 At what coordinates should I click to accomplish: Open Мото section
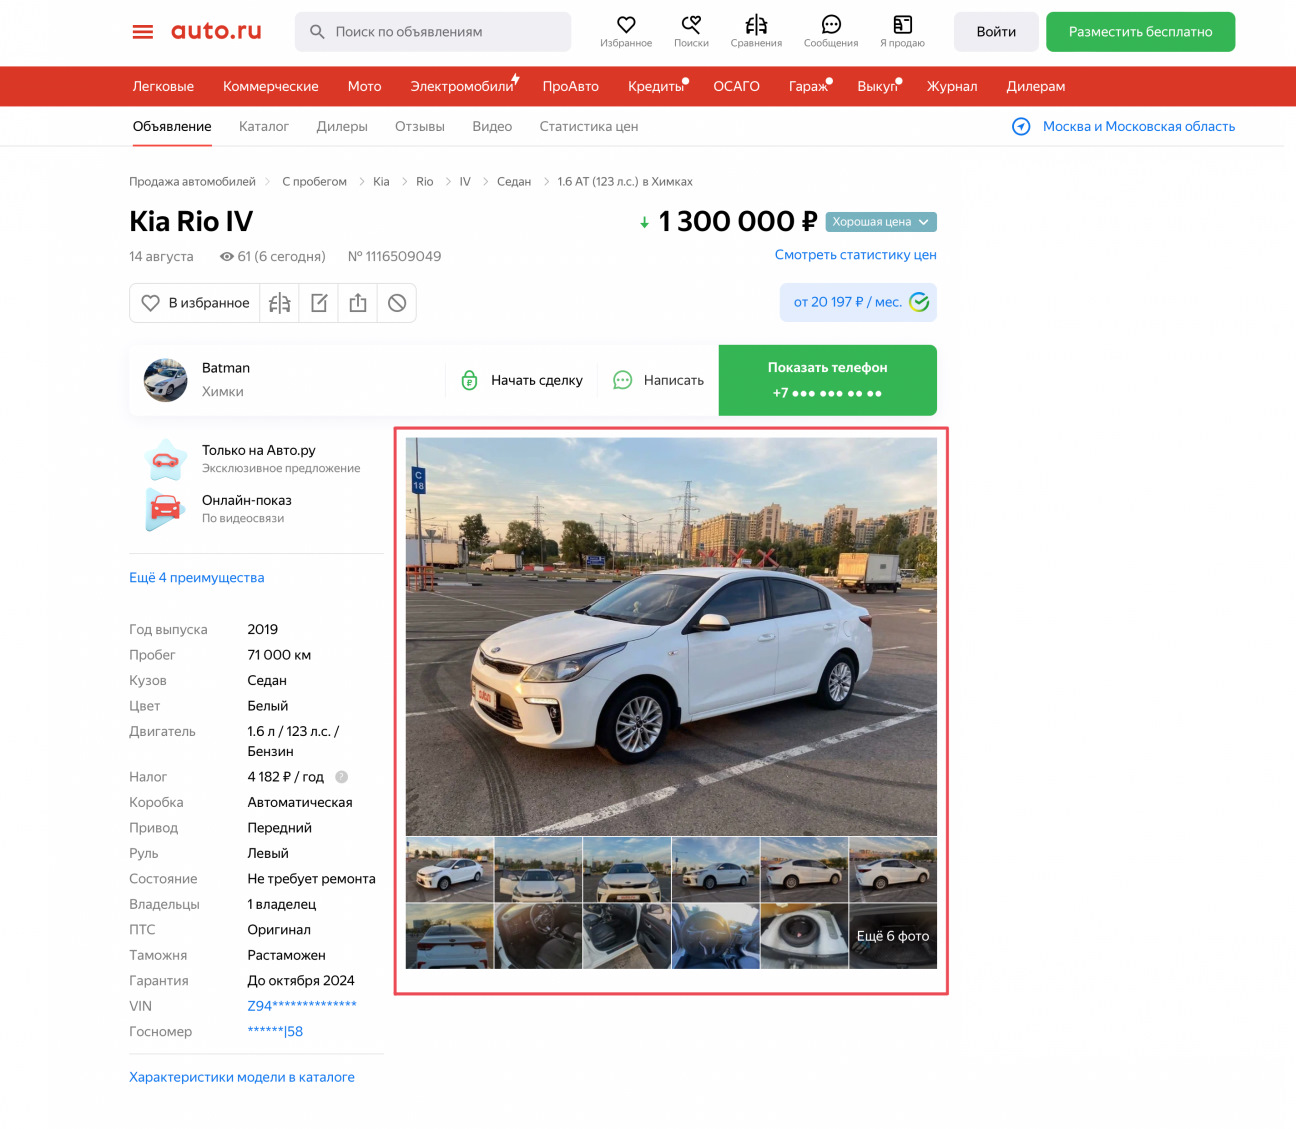click(364, 86)
